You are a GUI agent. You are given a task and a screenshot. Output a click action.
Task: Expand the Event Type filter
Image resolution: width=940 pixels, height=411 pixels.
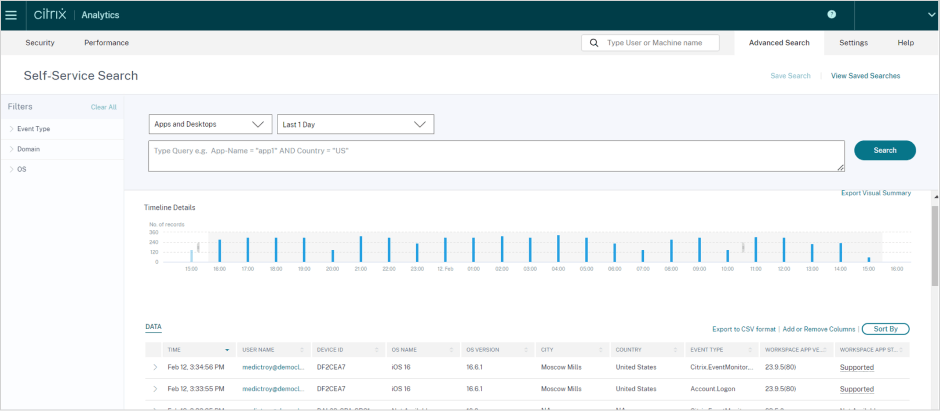[35, 129]
